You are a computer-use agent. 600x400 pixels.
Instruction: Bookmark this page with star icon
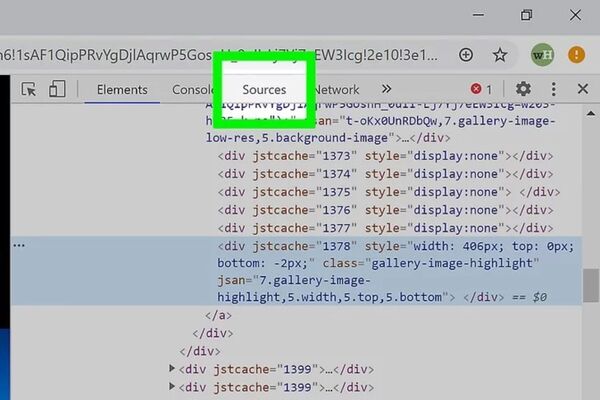[x=500, y=54]
